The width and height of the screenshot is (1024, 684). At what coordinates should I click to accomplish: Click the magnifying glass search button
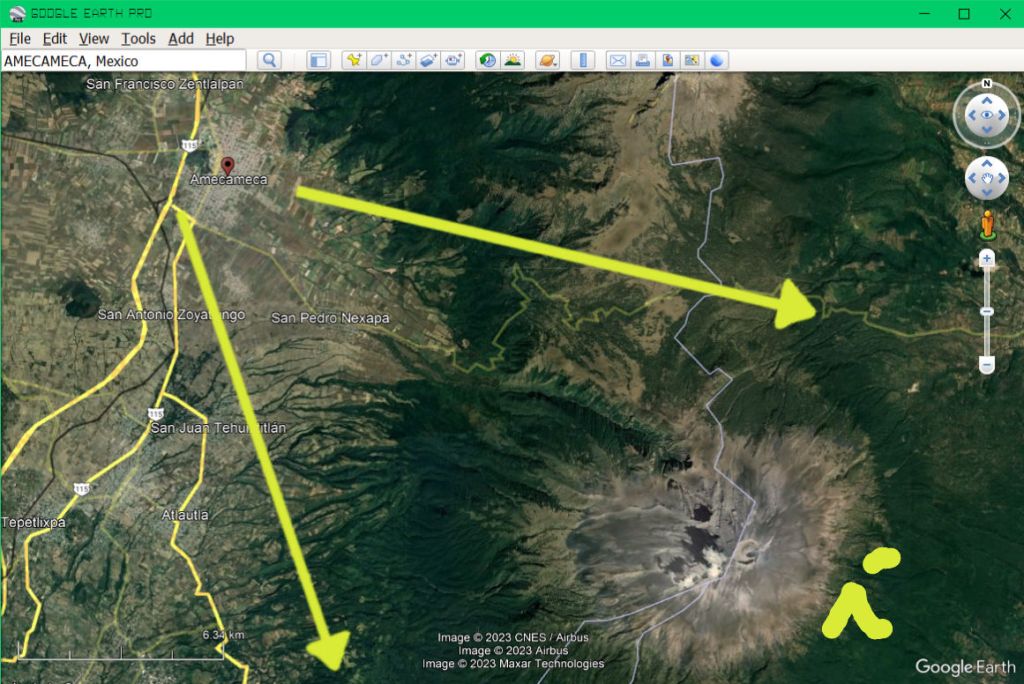(269, 60)
